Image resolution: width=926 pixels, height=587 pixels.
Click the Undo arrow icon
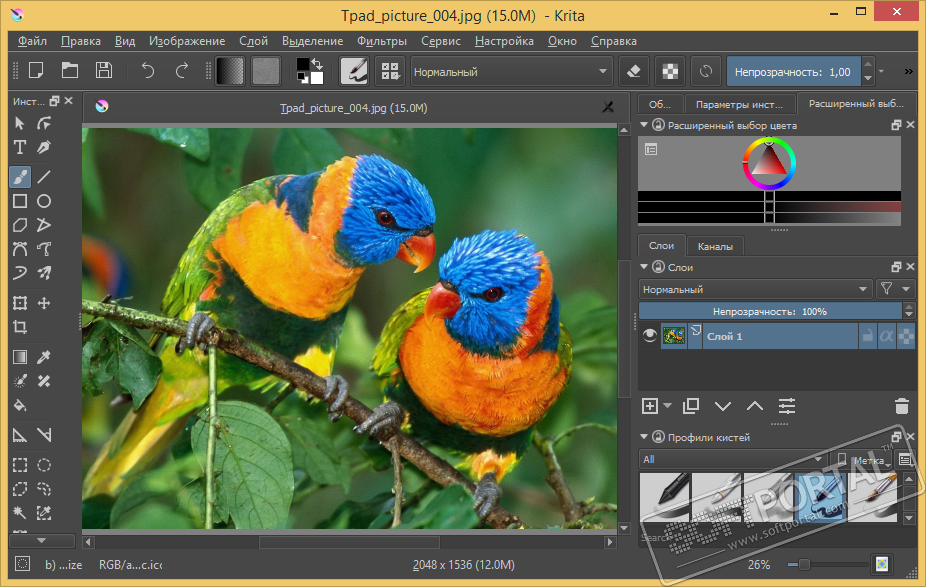(148, 71)
